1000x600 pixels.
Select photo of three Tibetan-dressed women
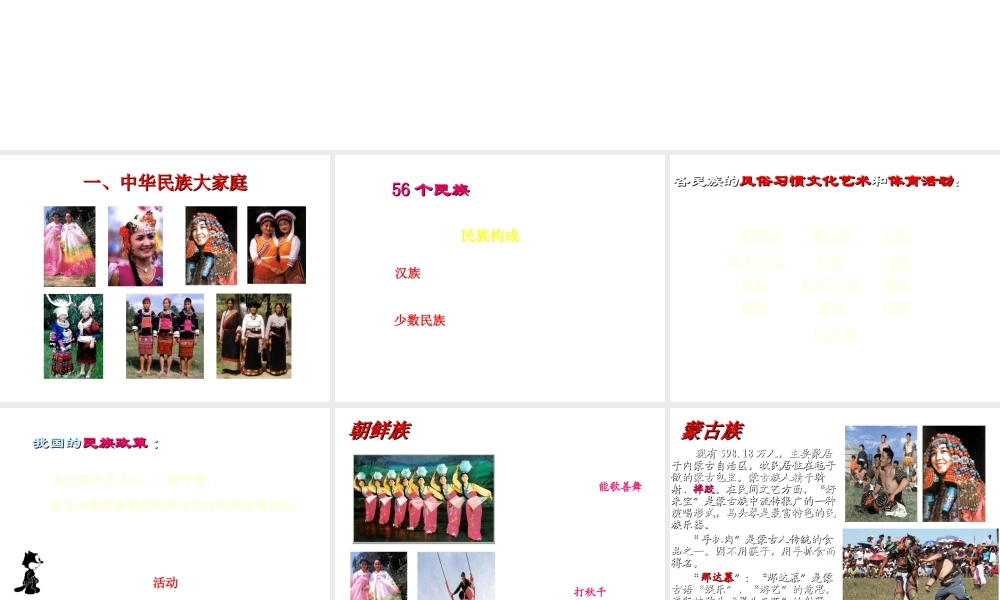(x=254, y=336)
